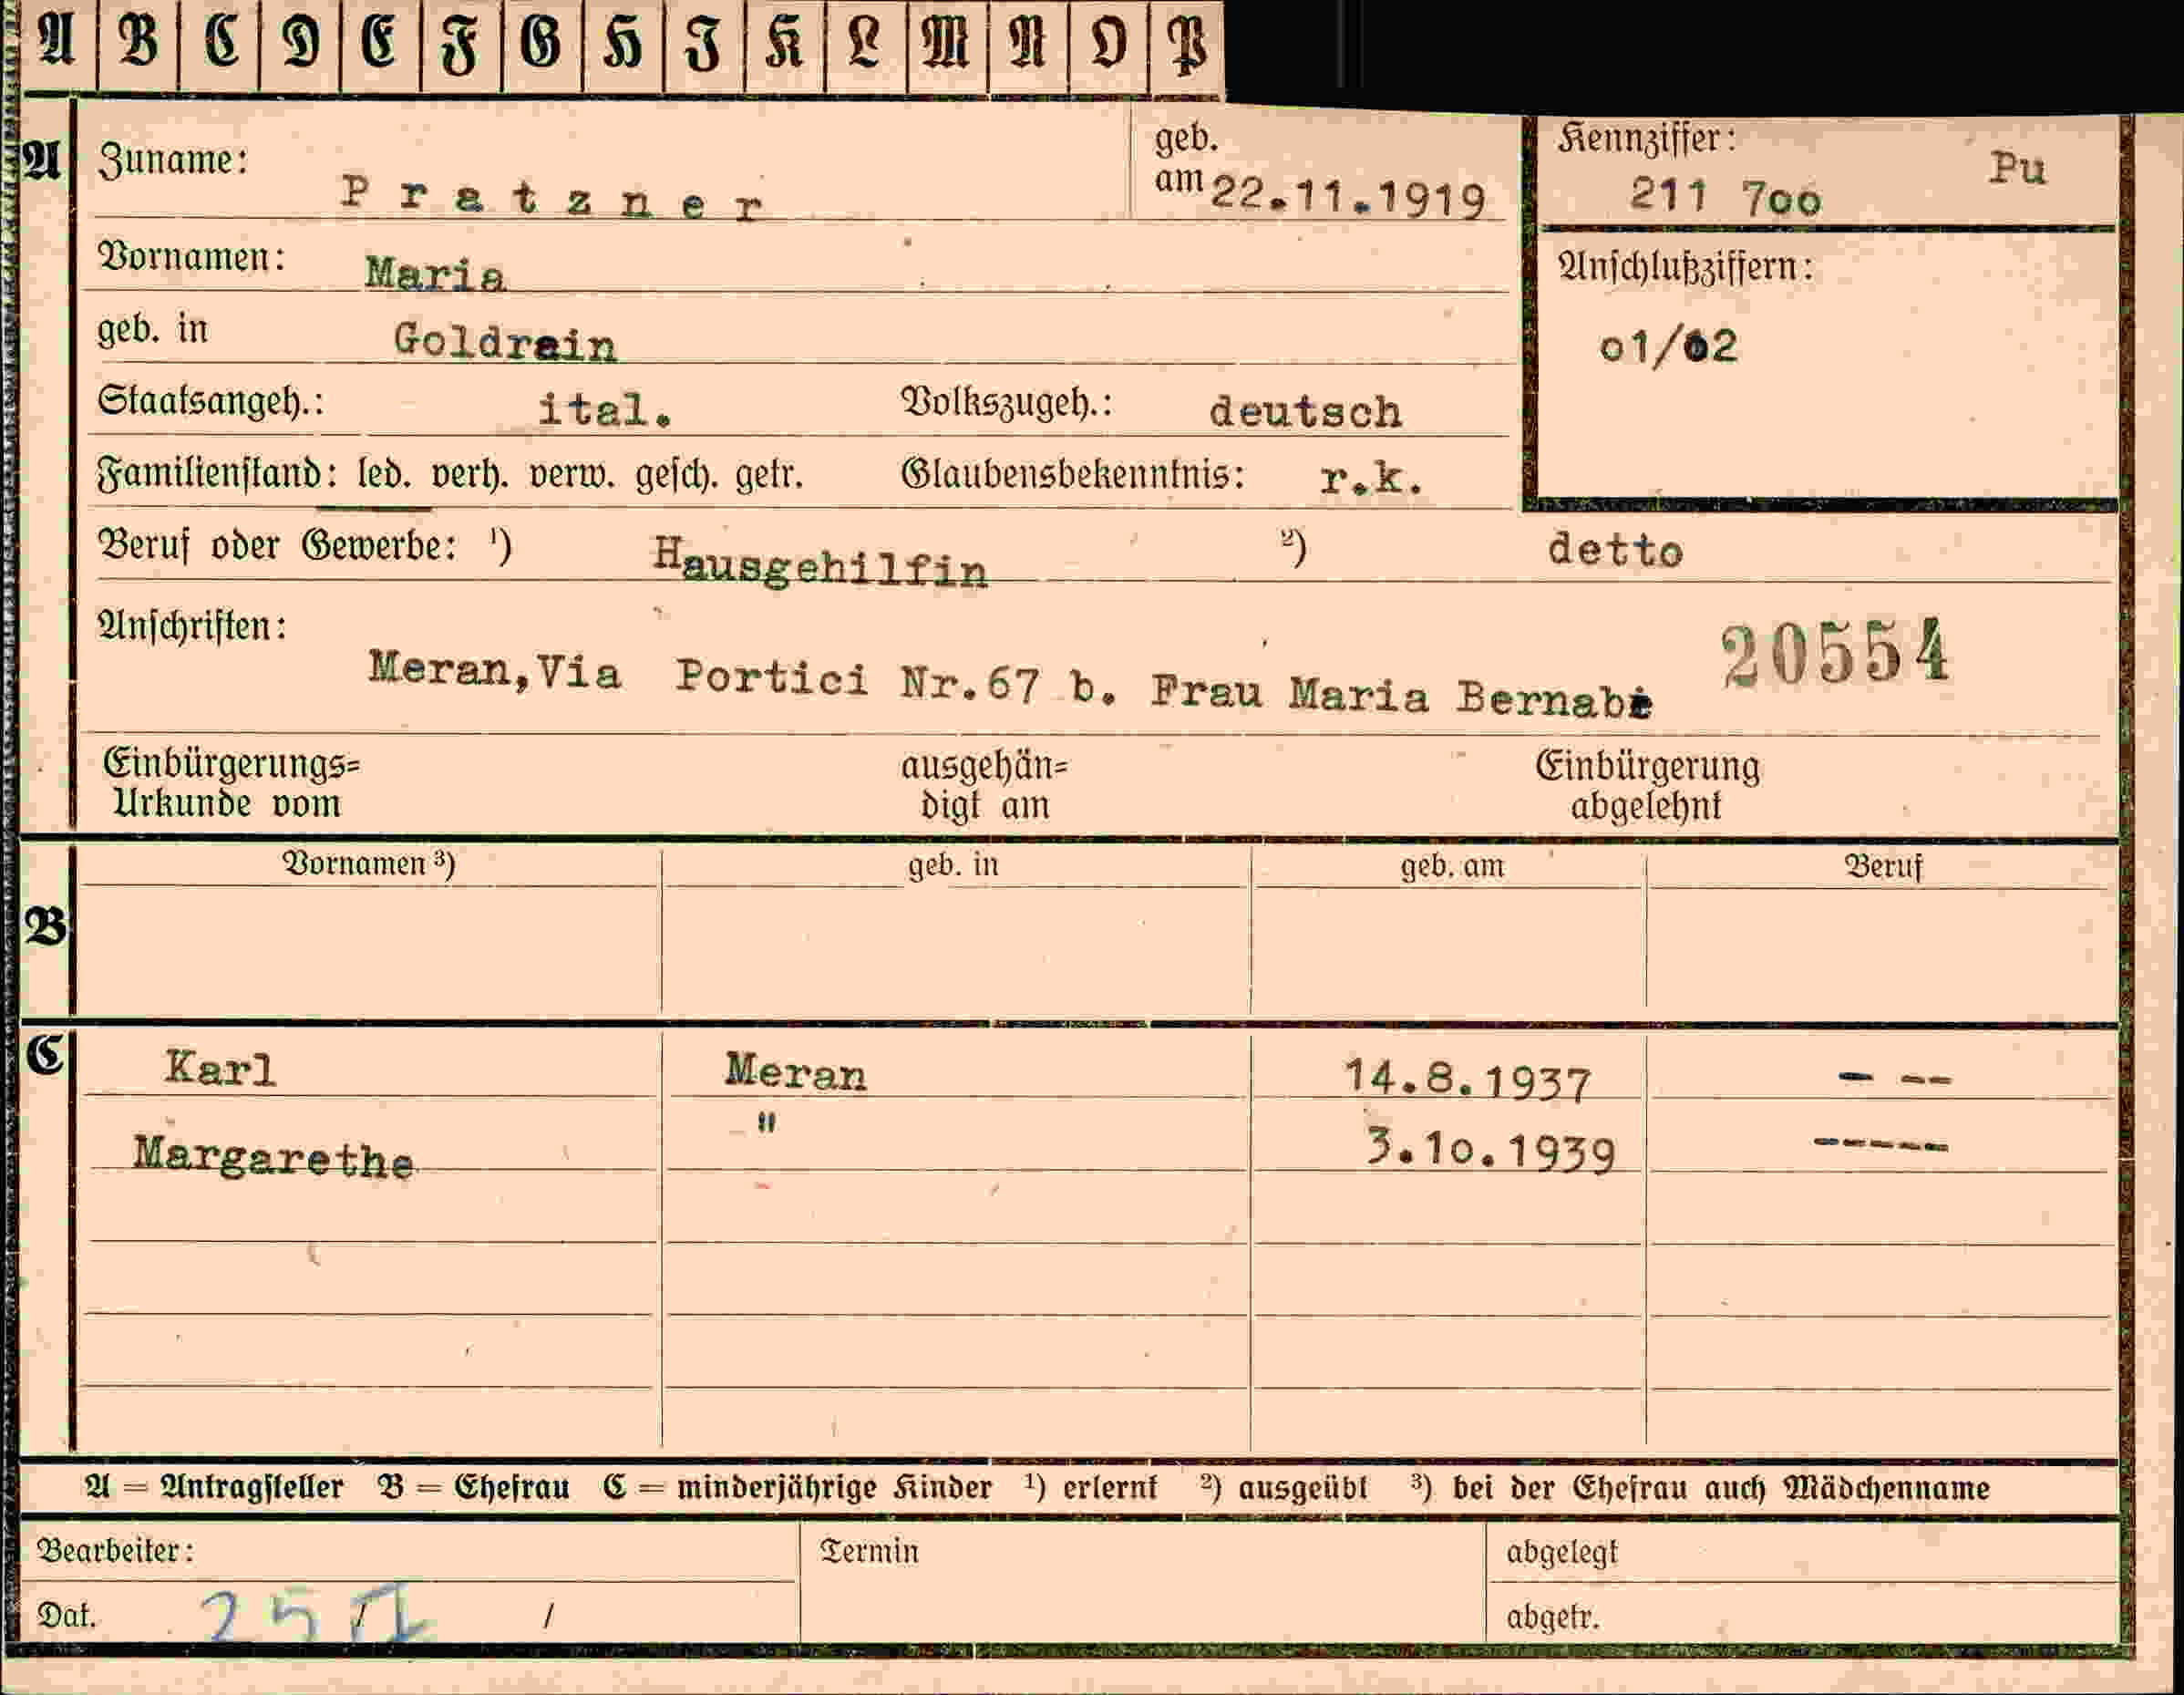Screen dimensions: 2184x1695
Task: Click the marital status option "verh."
Action: (470, 474)
